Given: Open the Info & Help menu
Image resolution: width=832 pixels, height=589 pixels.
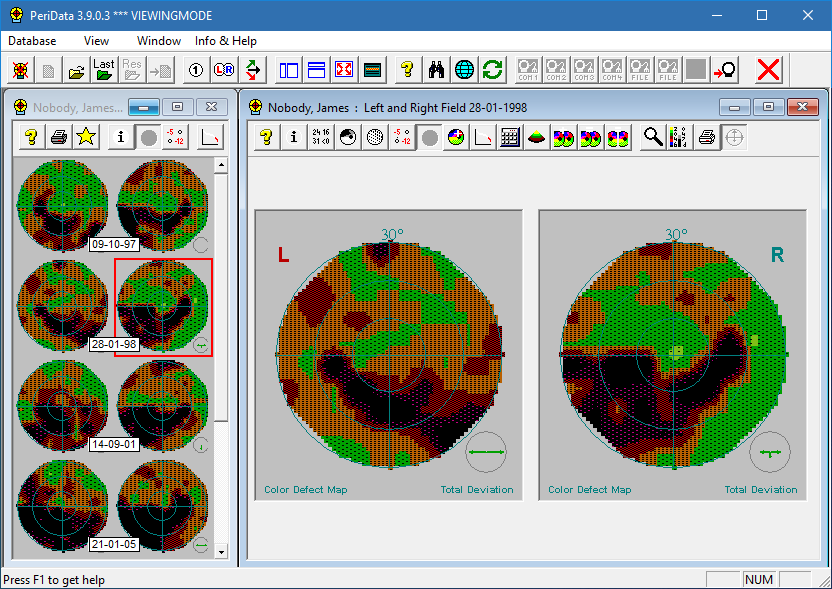Looking at the screenshot, I should (226, 41).
